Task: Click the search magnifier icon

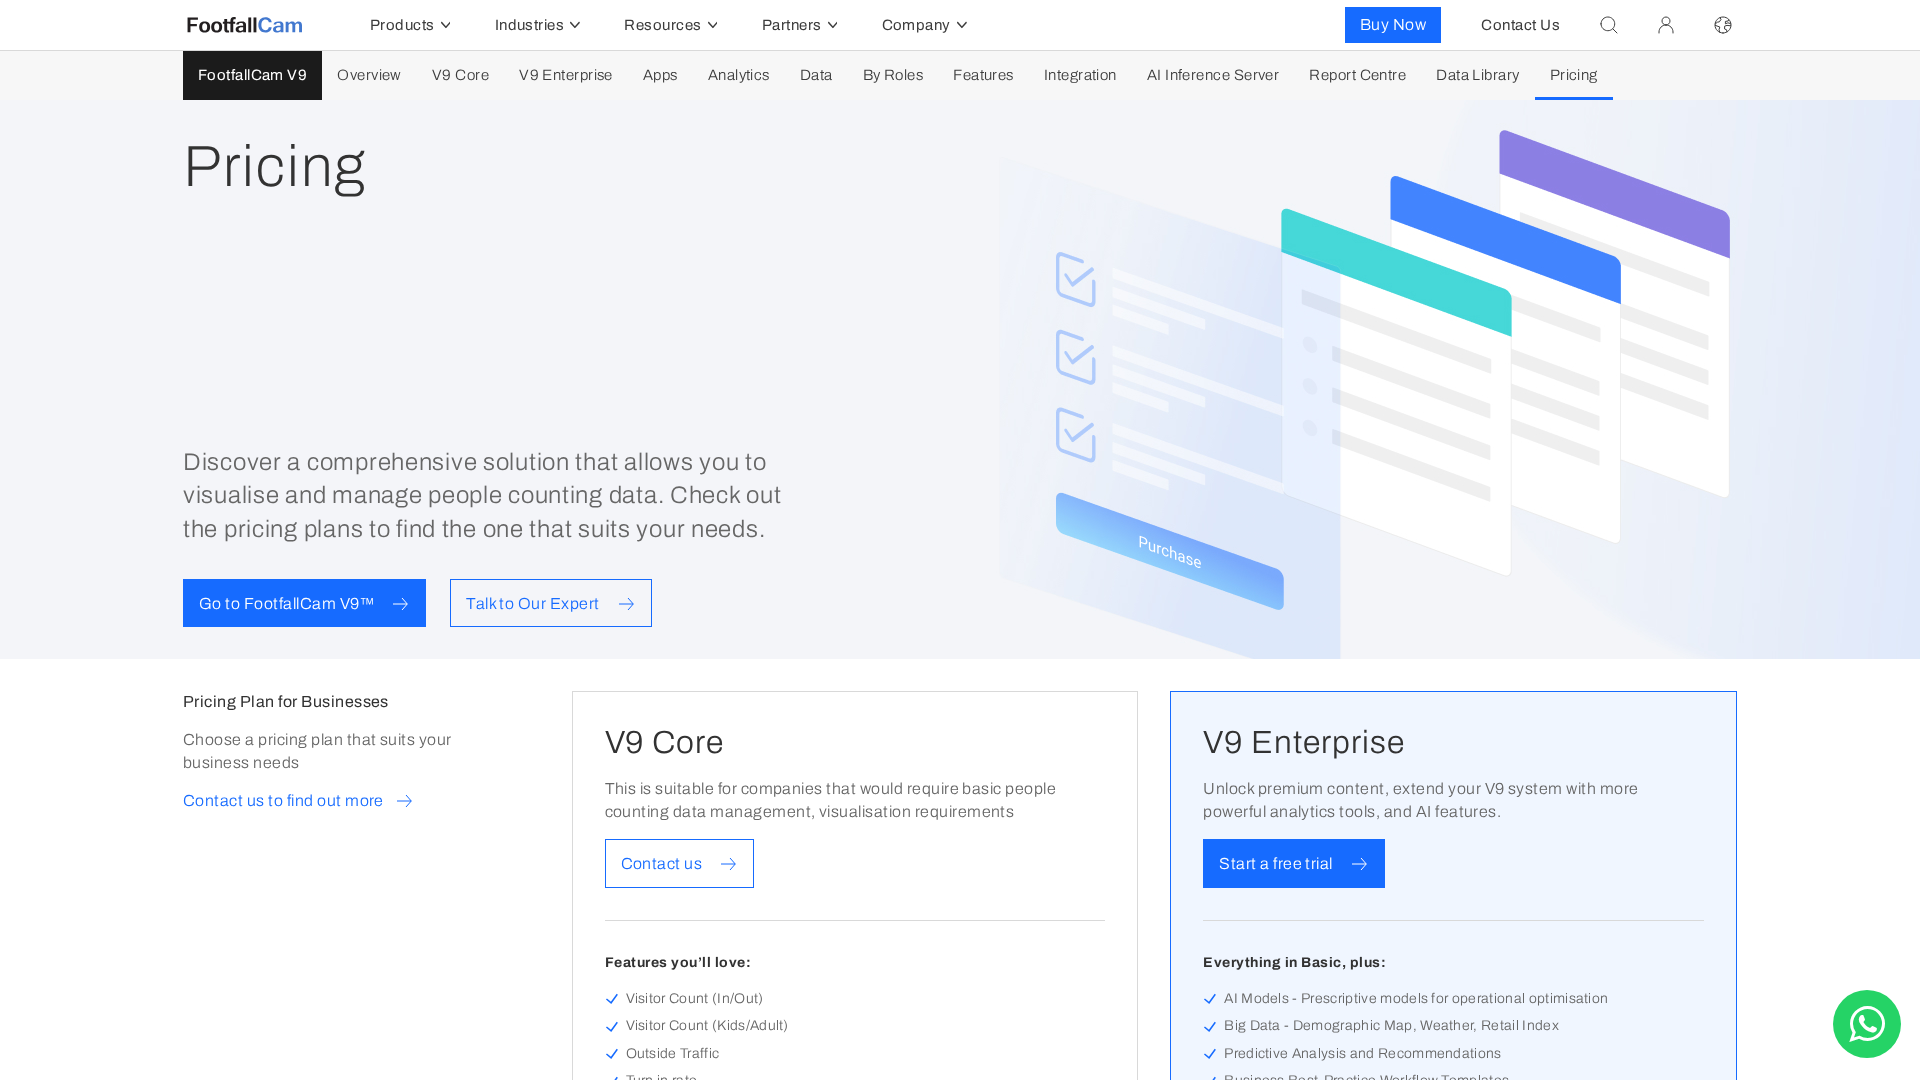Action: (x=1608, y=25)
